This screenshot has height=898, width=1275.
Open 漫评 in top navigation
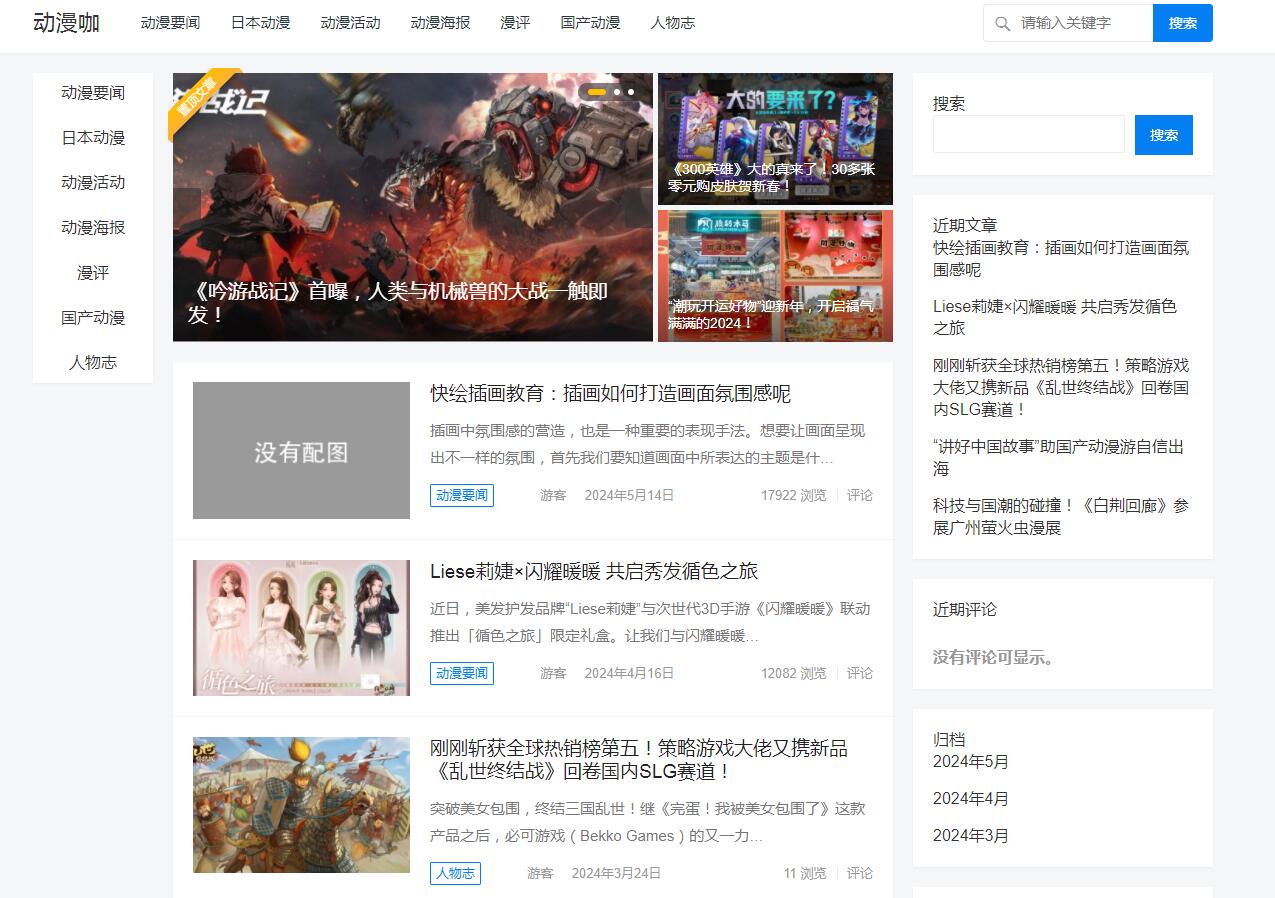(515, 23)
